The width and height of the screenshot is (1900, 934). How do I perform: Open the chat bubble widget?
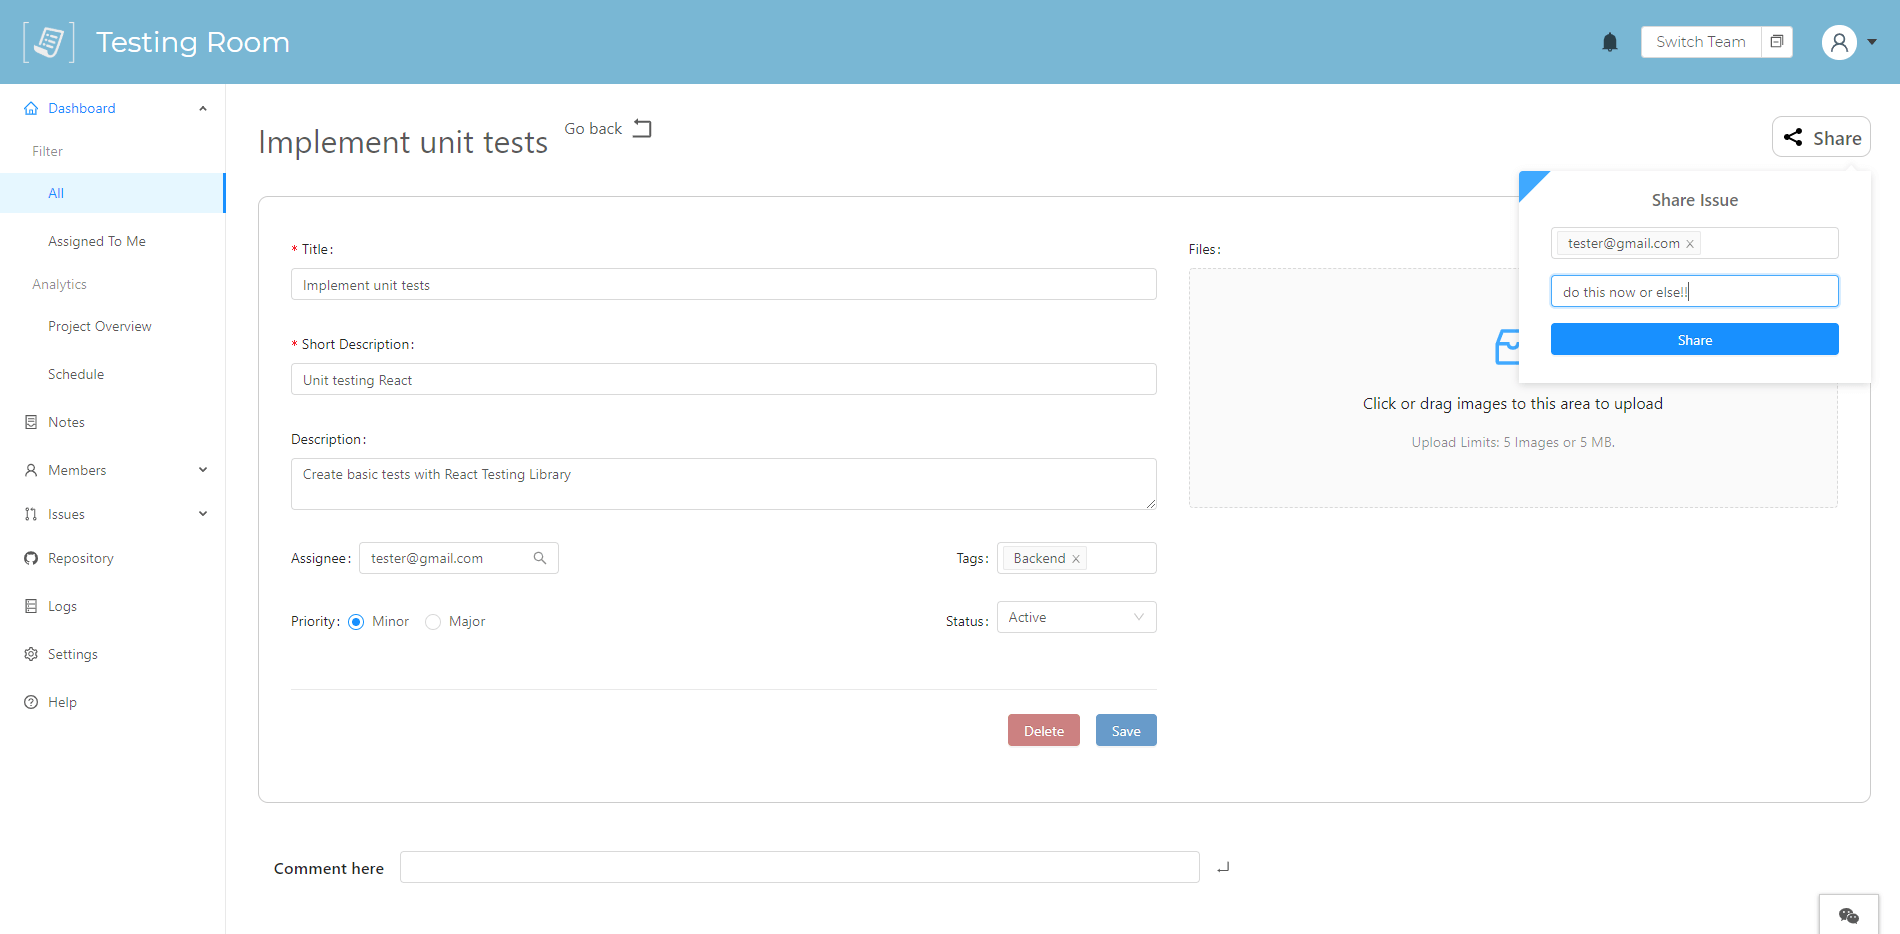coord(1849,915)
